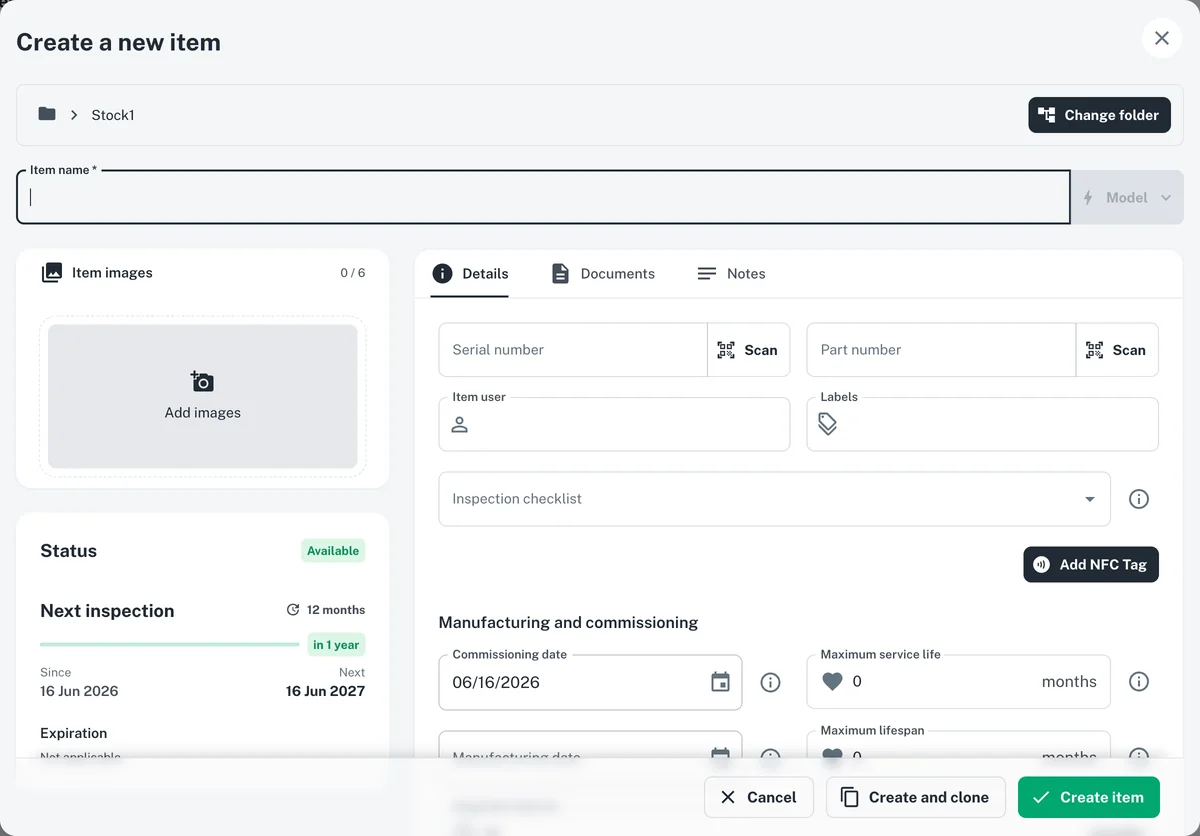Show Commissioning date info
This screenshot has height=836, width=1200.
(770, 682)
